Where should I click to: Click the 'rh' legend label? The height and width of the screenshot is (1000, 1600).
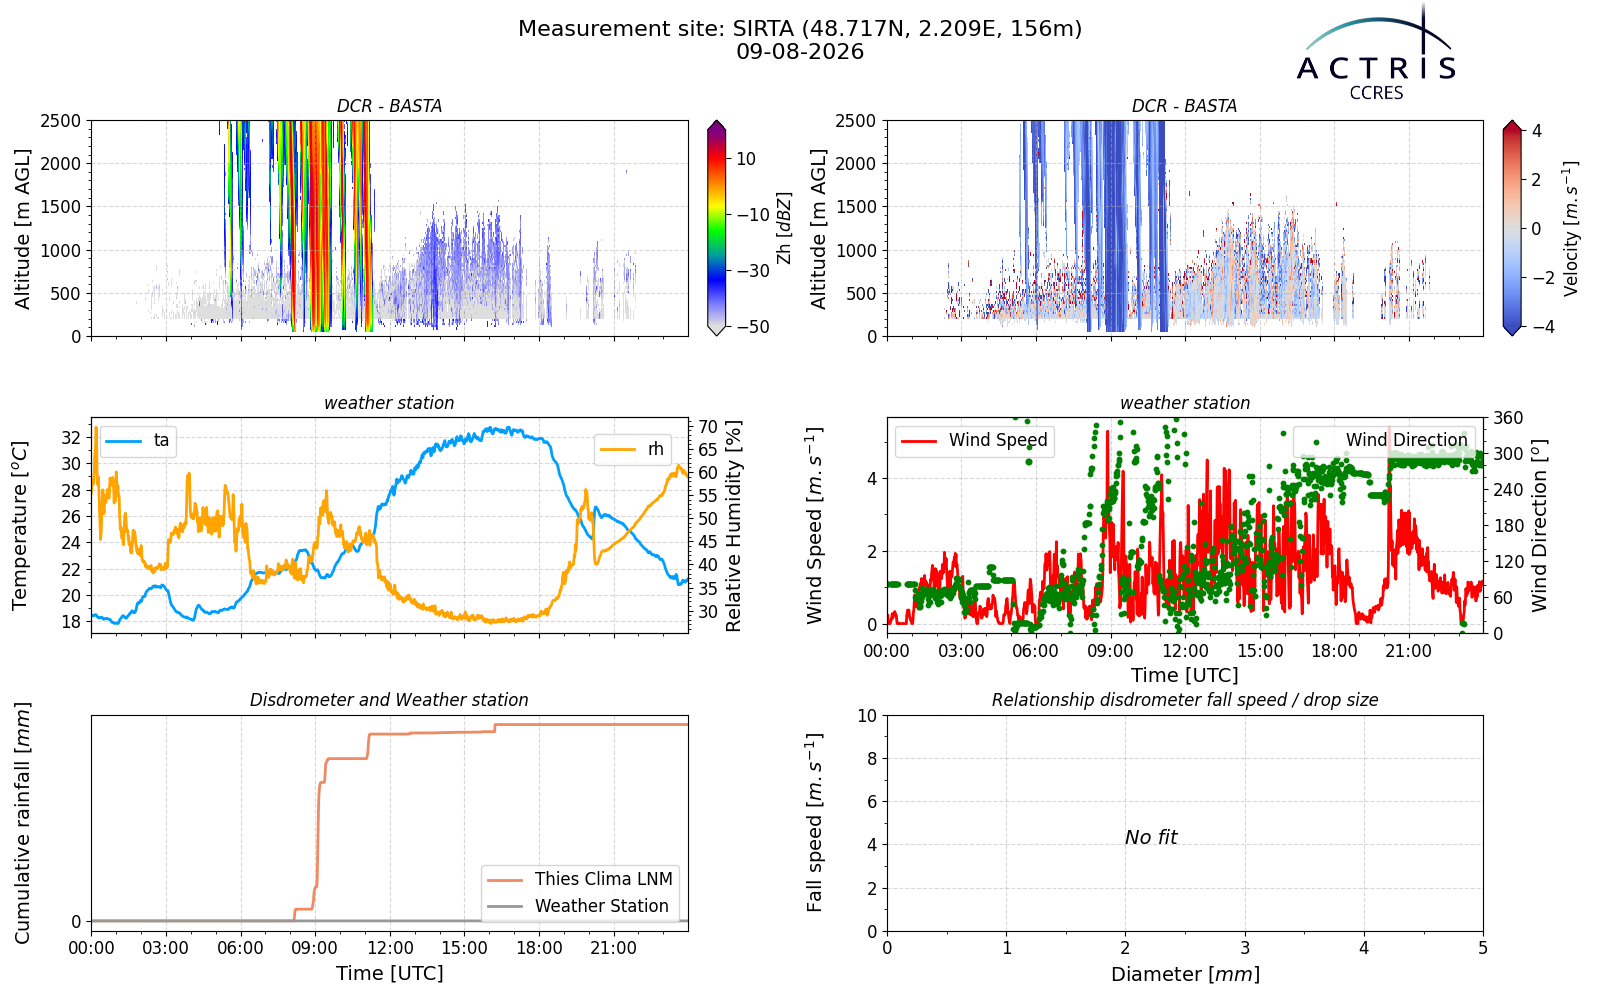click(655, 449)
